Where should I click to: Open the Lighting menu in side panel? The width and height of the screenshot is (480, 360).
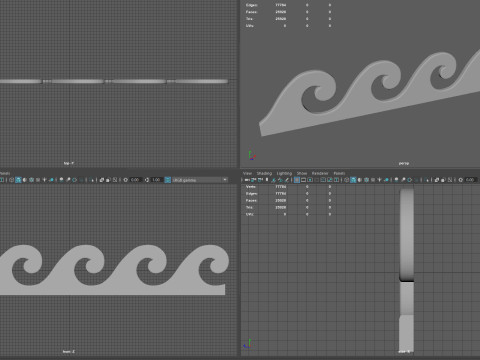point(284,173)
